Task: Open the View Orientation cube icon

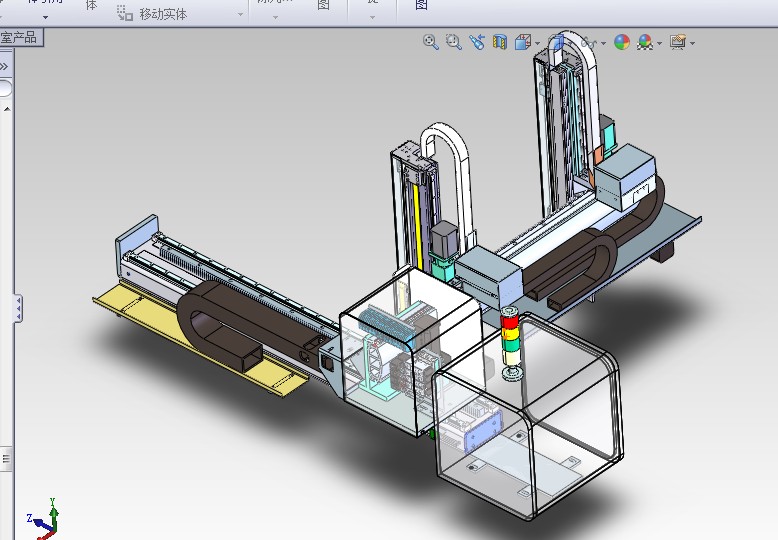Action: pyautogui.click(x=523, y=42)
